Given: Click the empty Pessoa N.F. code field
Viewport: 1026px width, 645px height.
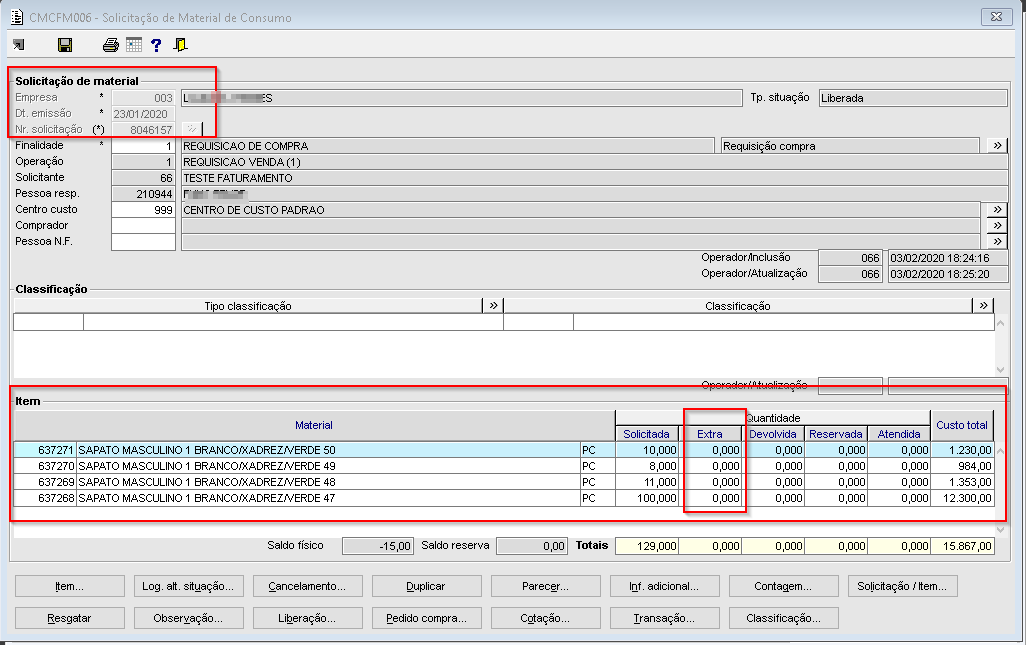Looking at the screenshot, I should (x=143, y=241).
